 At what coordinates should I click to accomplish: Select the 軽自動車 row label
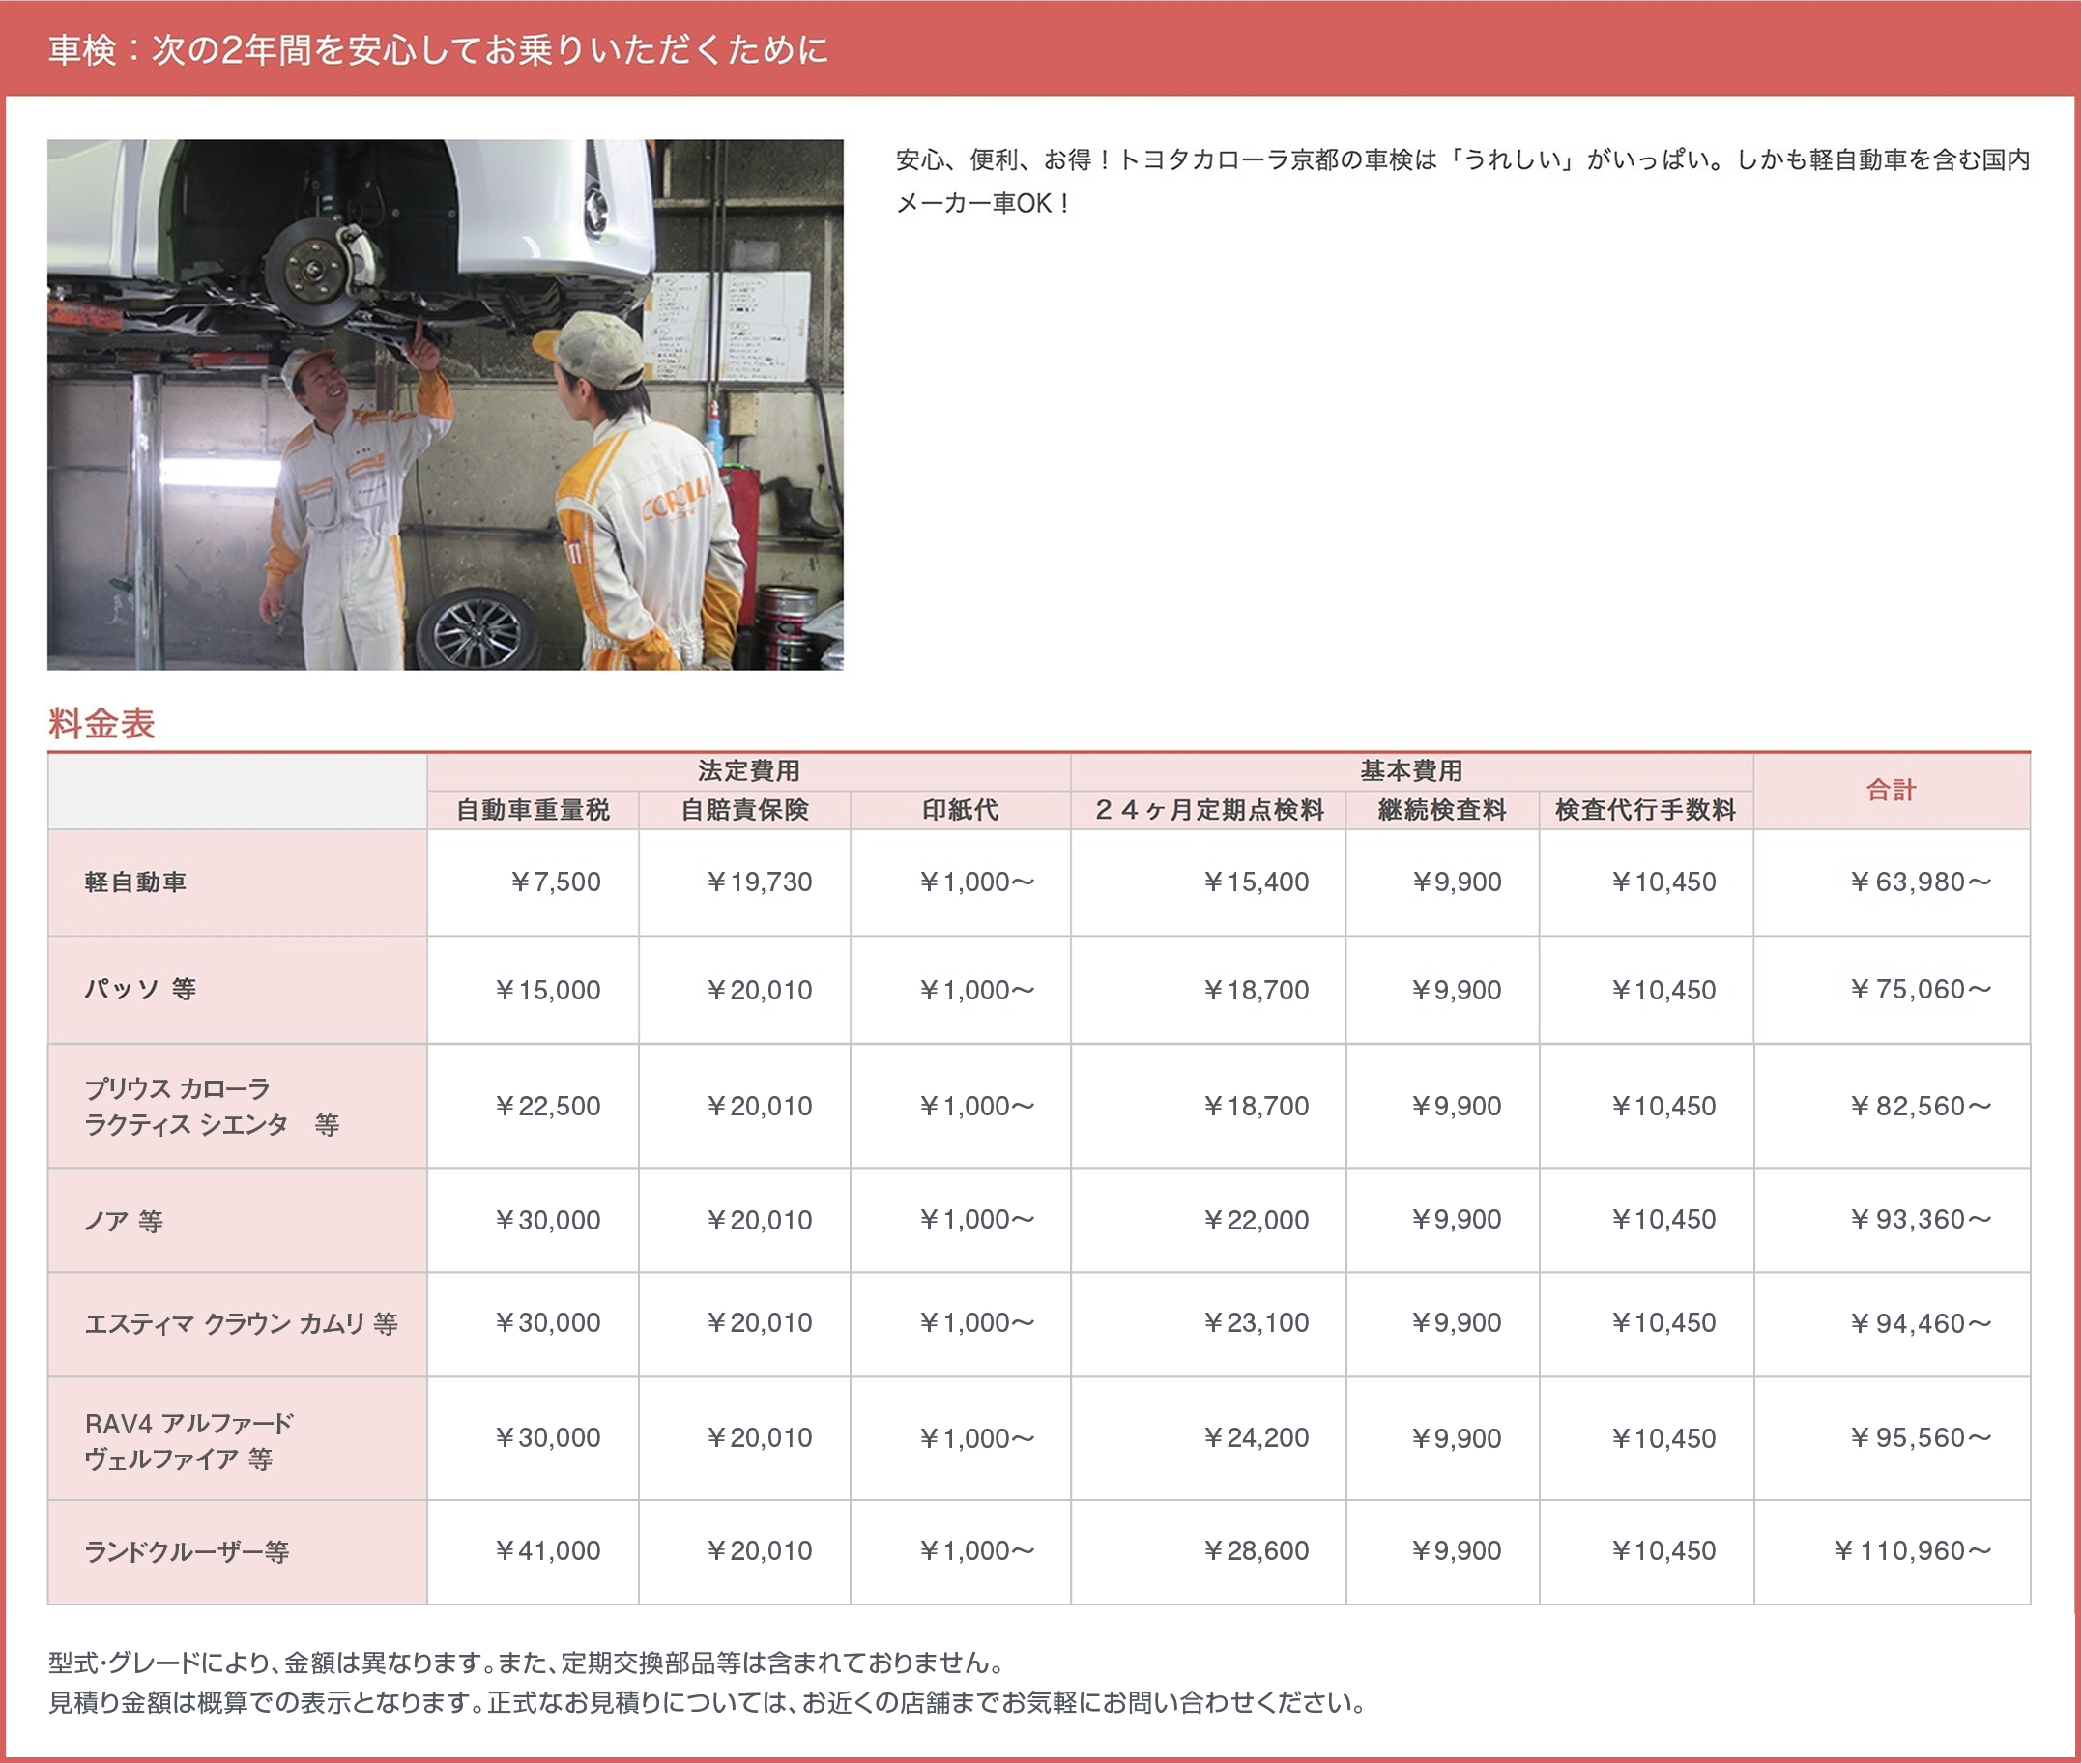click(x=135, y=882)
